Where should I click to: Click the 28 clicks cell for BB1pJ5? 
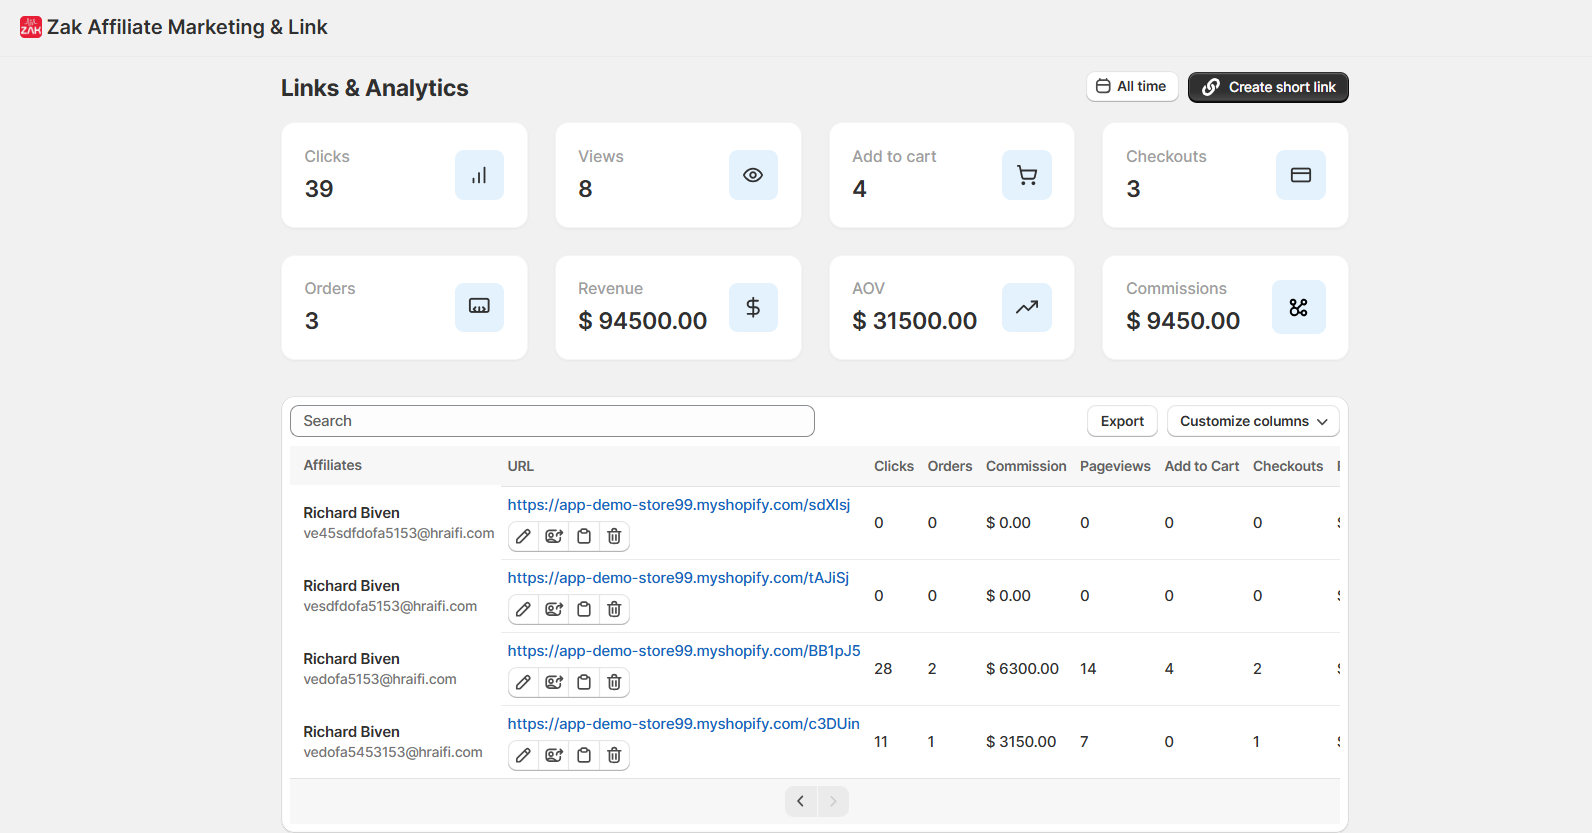click(x=883, y=669)
